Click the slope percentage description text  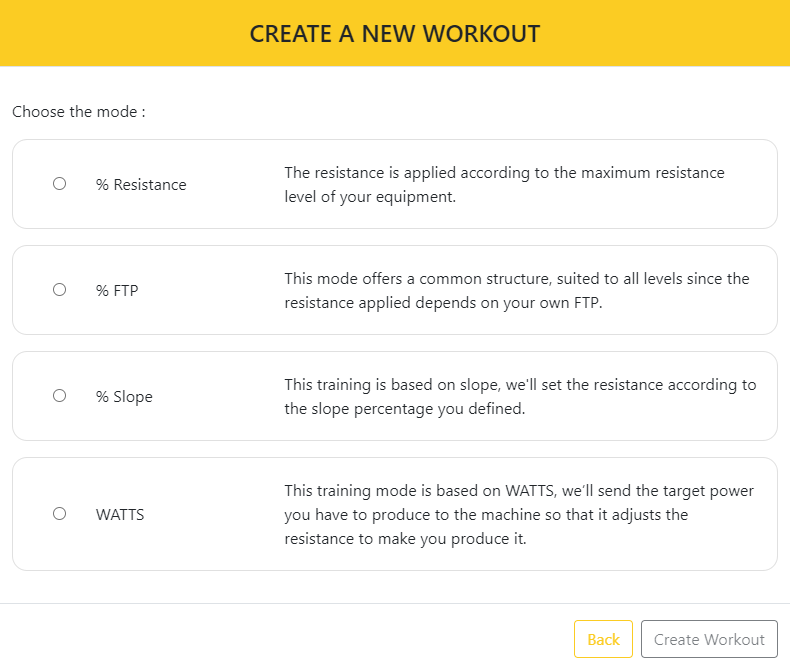tap(520, 396)
